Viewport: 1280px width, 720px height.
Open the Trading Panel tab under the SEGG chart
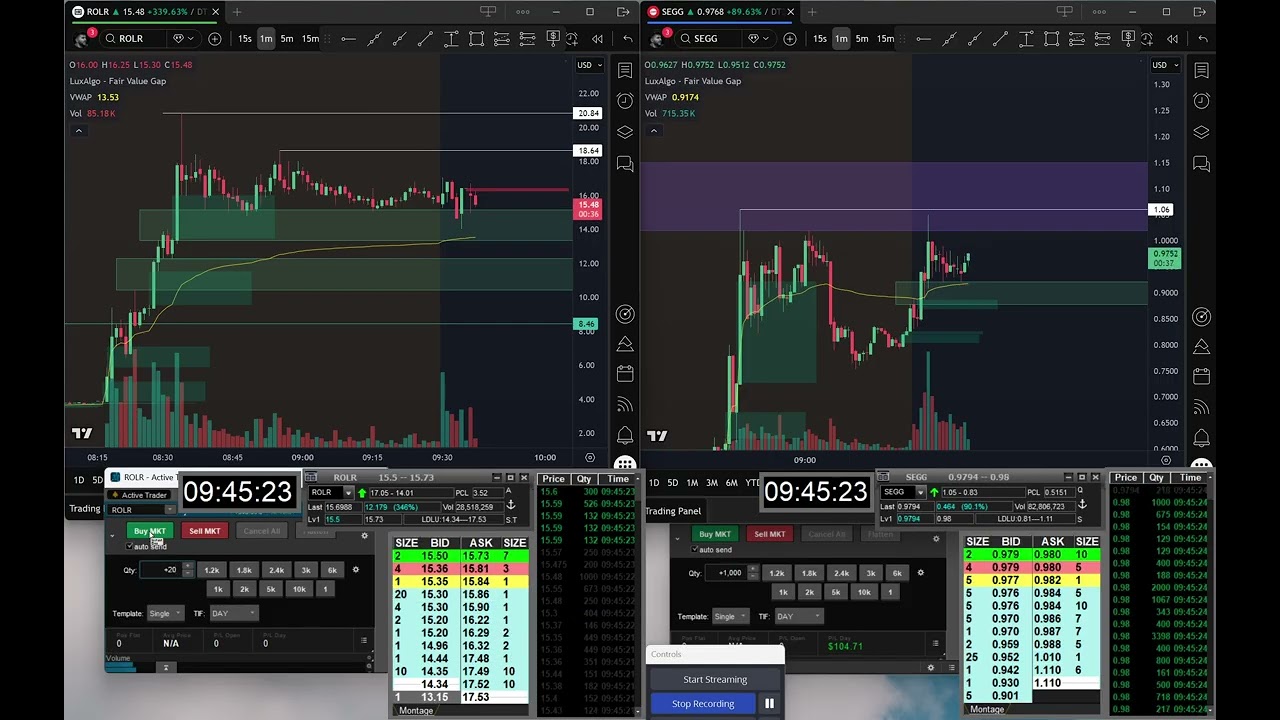[673, 511]
